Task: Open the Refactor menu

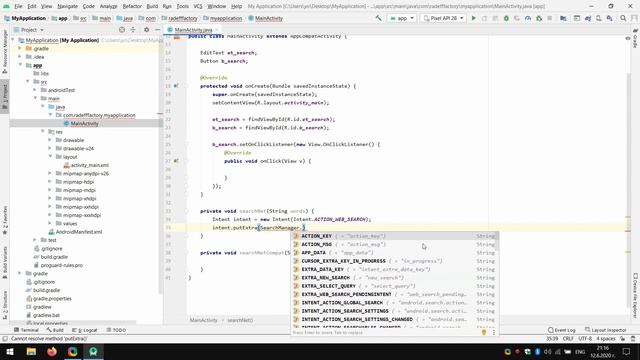Action: click(x=132, y=6)
